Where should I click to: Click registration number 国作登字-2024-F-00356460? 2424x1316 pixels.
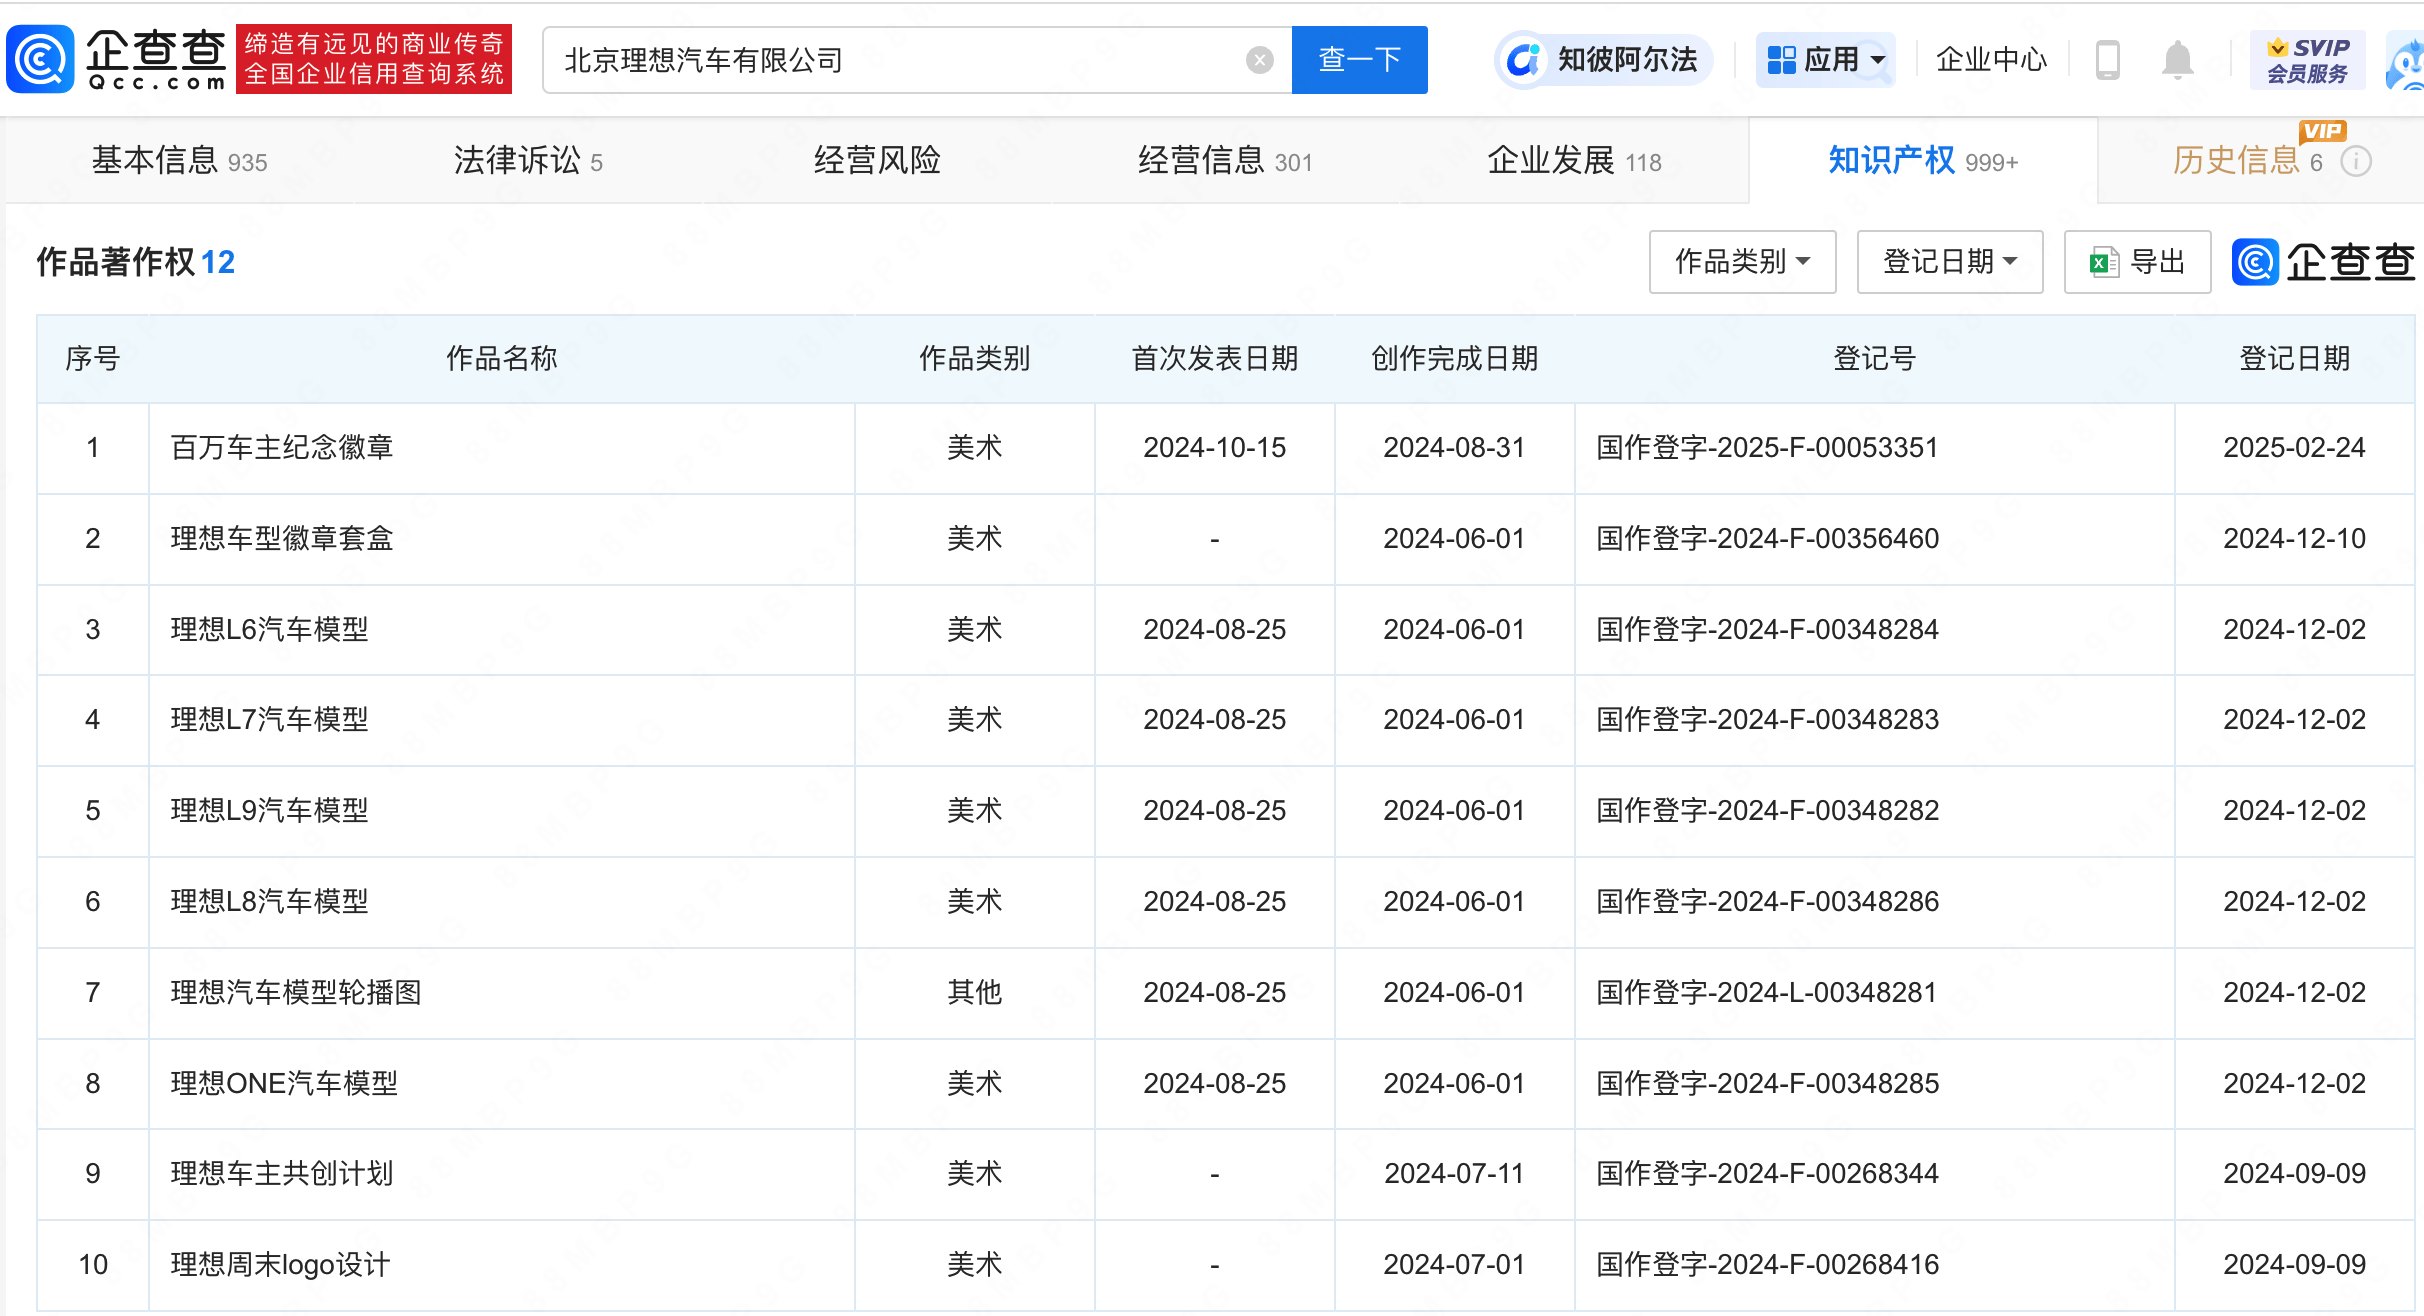click(x=1767, y=538)
